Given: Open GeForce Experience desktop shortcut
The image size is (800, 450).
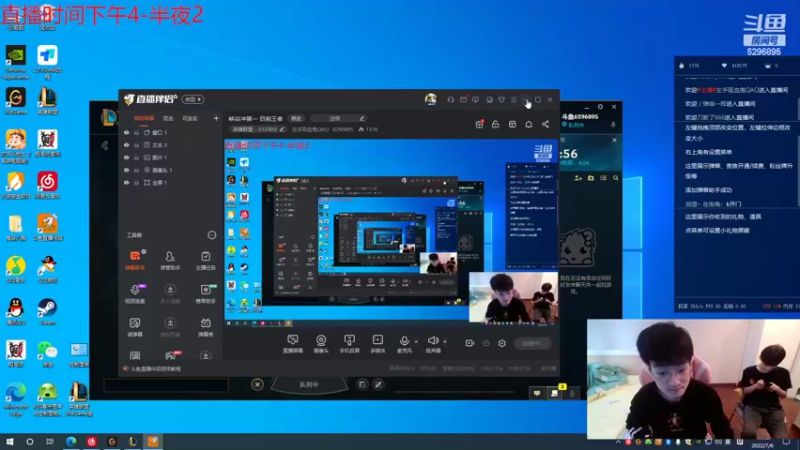Looking at the screenshot, I should pyautogui.click(x=16, y=63).
